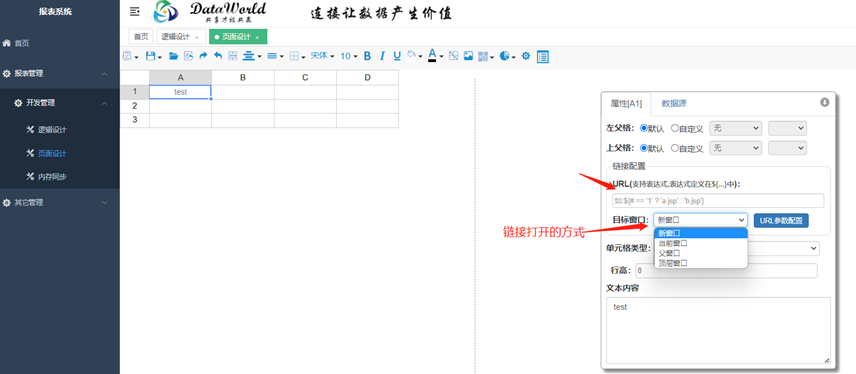Toggle bold formatting

tap(367, 56)
